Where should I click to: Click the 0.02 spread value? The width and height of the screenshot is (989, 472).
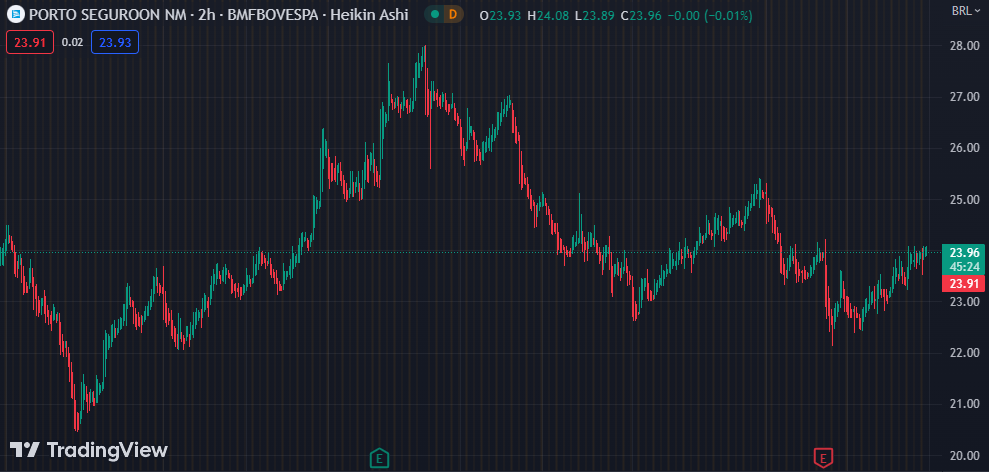[x=73, y=42]
